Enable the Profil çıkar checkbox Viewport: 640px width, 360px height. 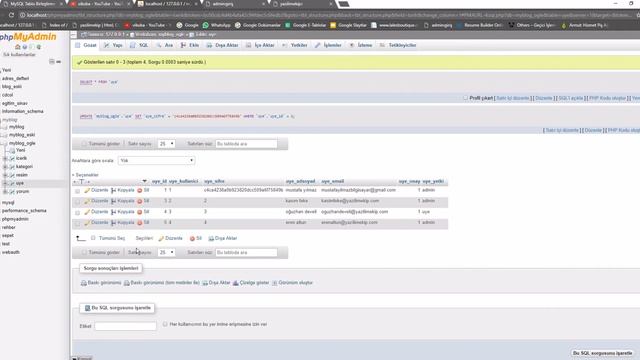(465, 98)
